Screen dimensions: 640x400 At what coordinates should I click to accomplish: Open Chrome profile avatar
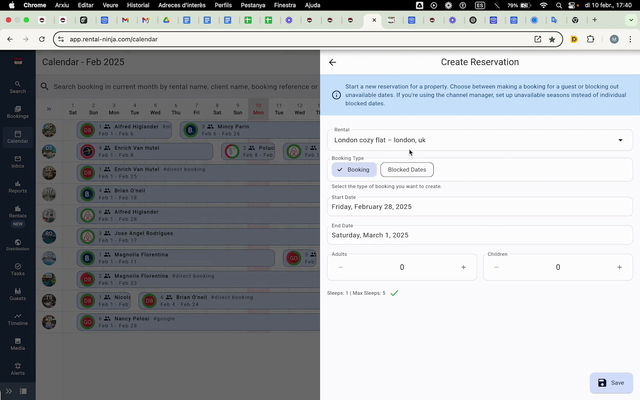(614, 39)
